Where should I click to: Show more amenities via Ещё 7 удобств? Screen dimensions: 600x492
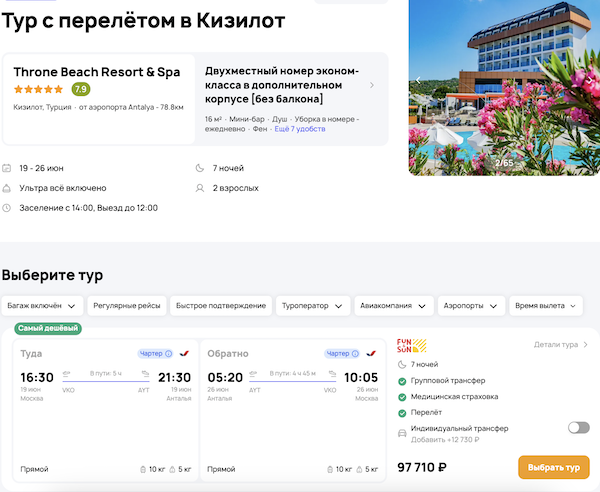point(299,129)
